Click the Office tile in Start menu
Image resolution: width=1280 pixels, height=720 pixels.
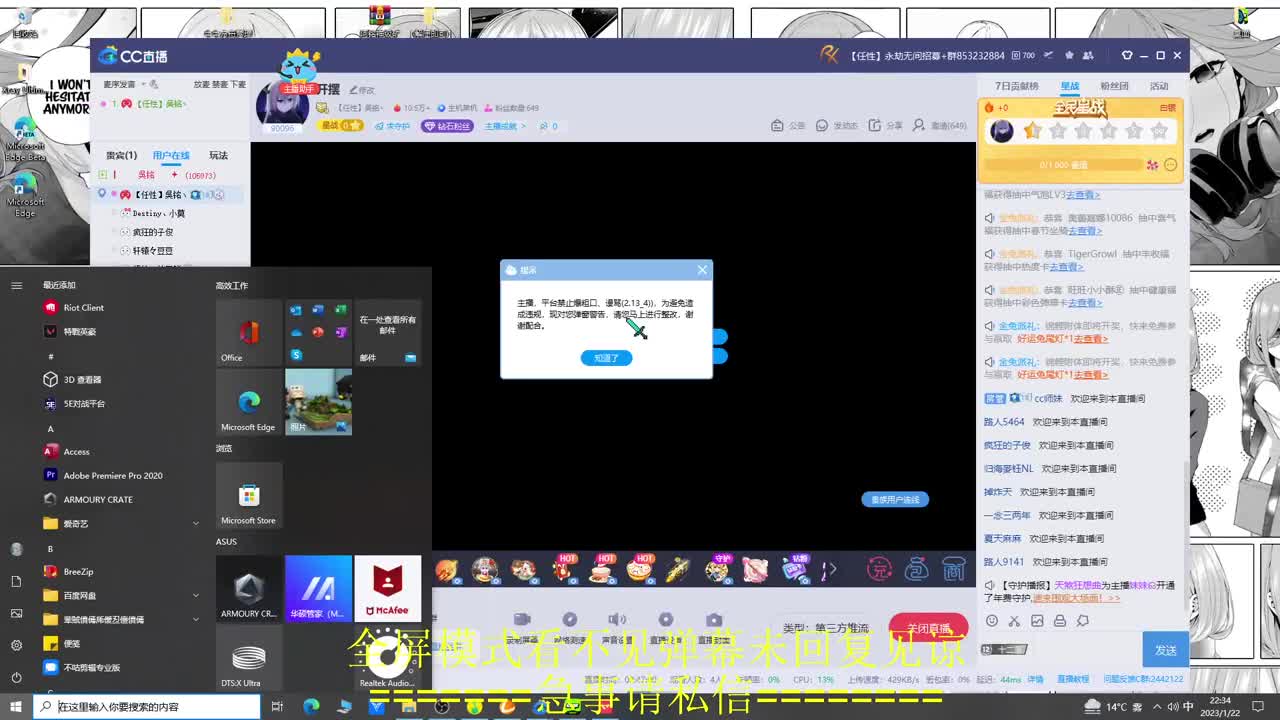[x=249, y=332]
